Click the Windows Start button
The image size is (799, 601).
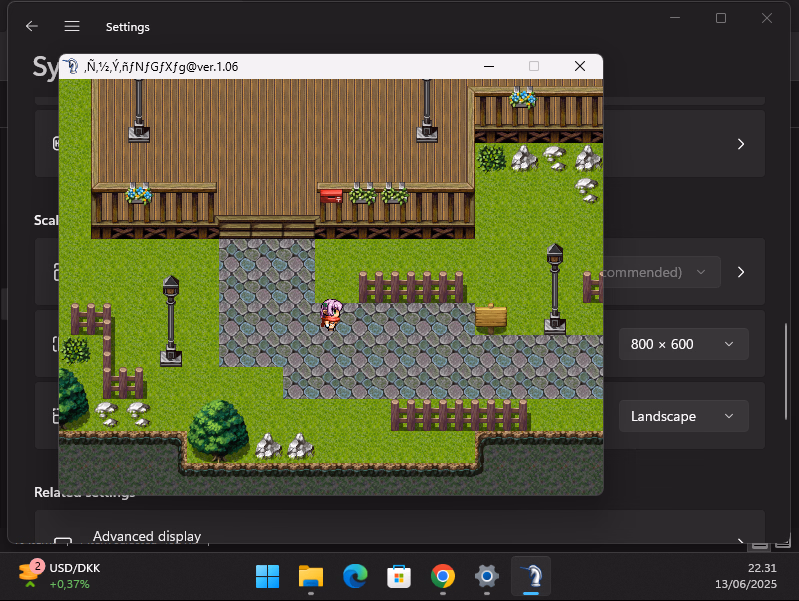click(x=267, y=576)
